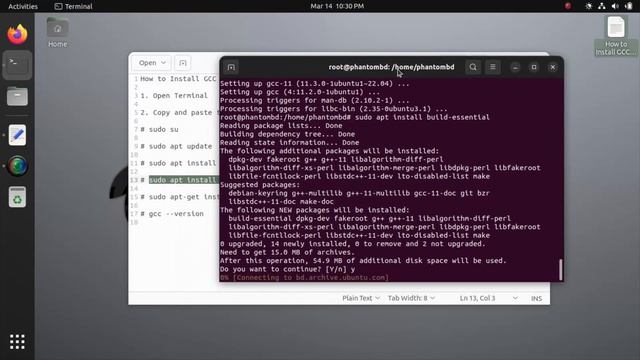640x360 pixels.
Task: Expand the Open button dropdown arrow
Action: (x=164, y=63)
